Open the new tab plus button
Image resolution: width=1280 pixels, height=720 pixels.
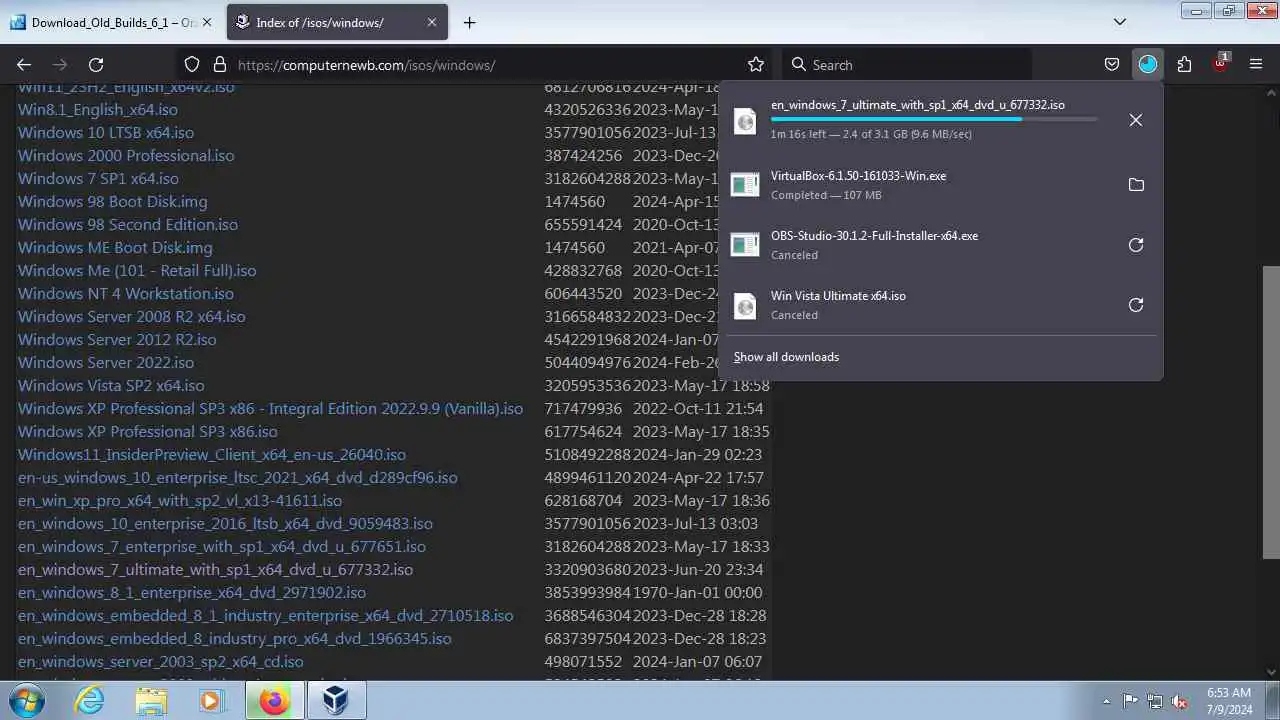click(469, 22)
